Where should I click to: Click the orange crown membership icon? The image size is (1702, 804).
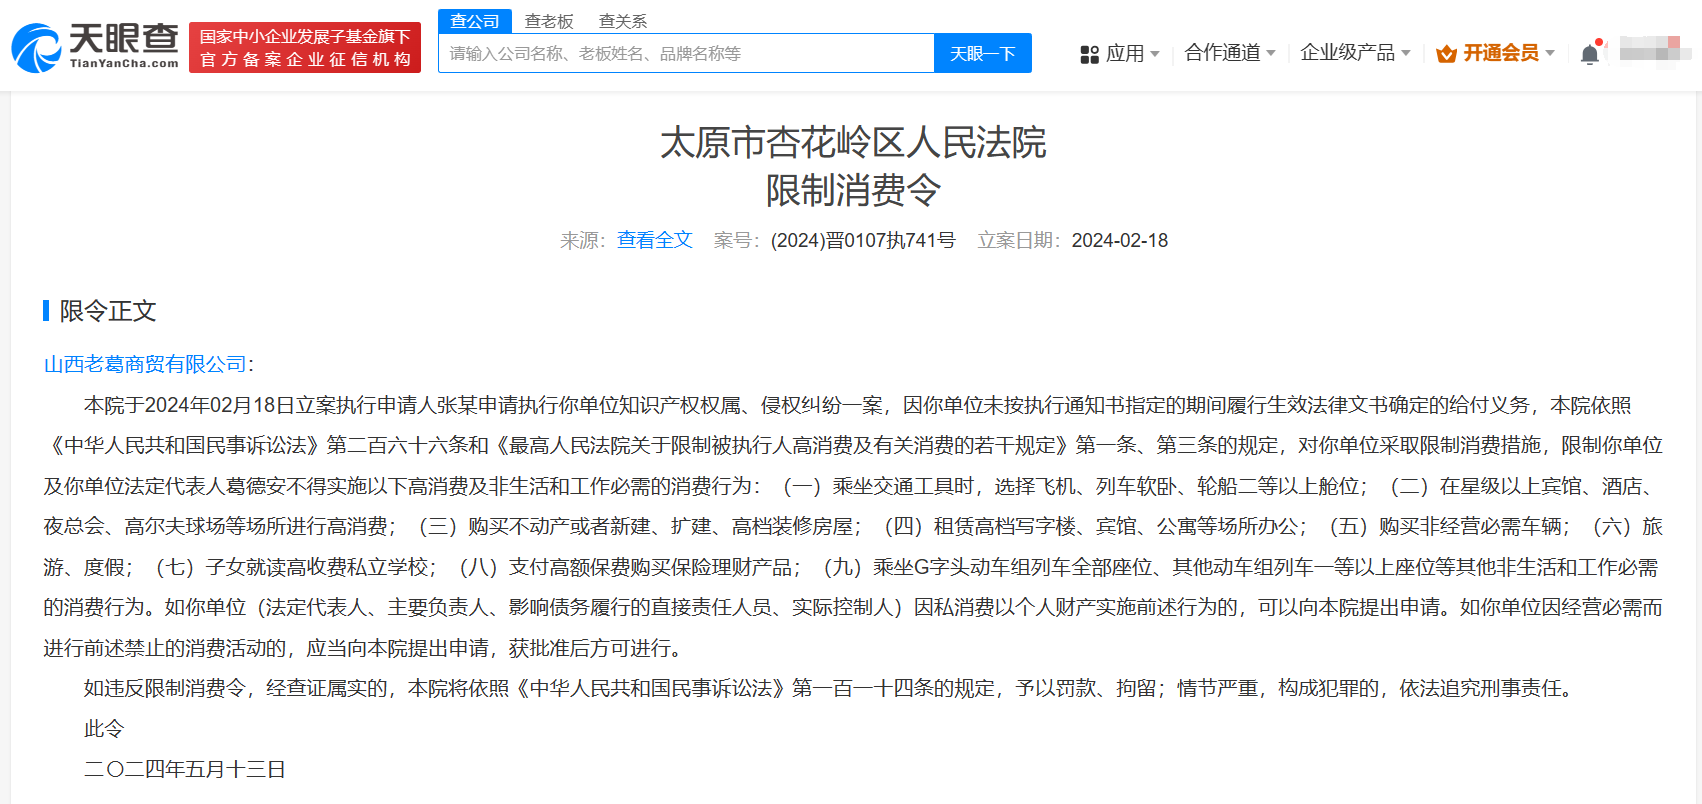tap(1446, 54)
